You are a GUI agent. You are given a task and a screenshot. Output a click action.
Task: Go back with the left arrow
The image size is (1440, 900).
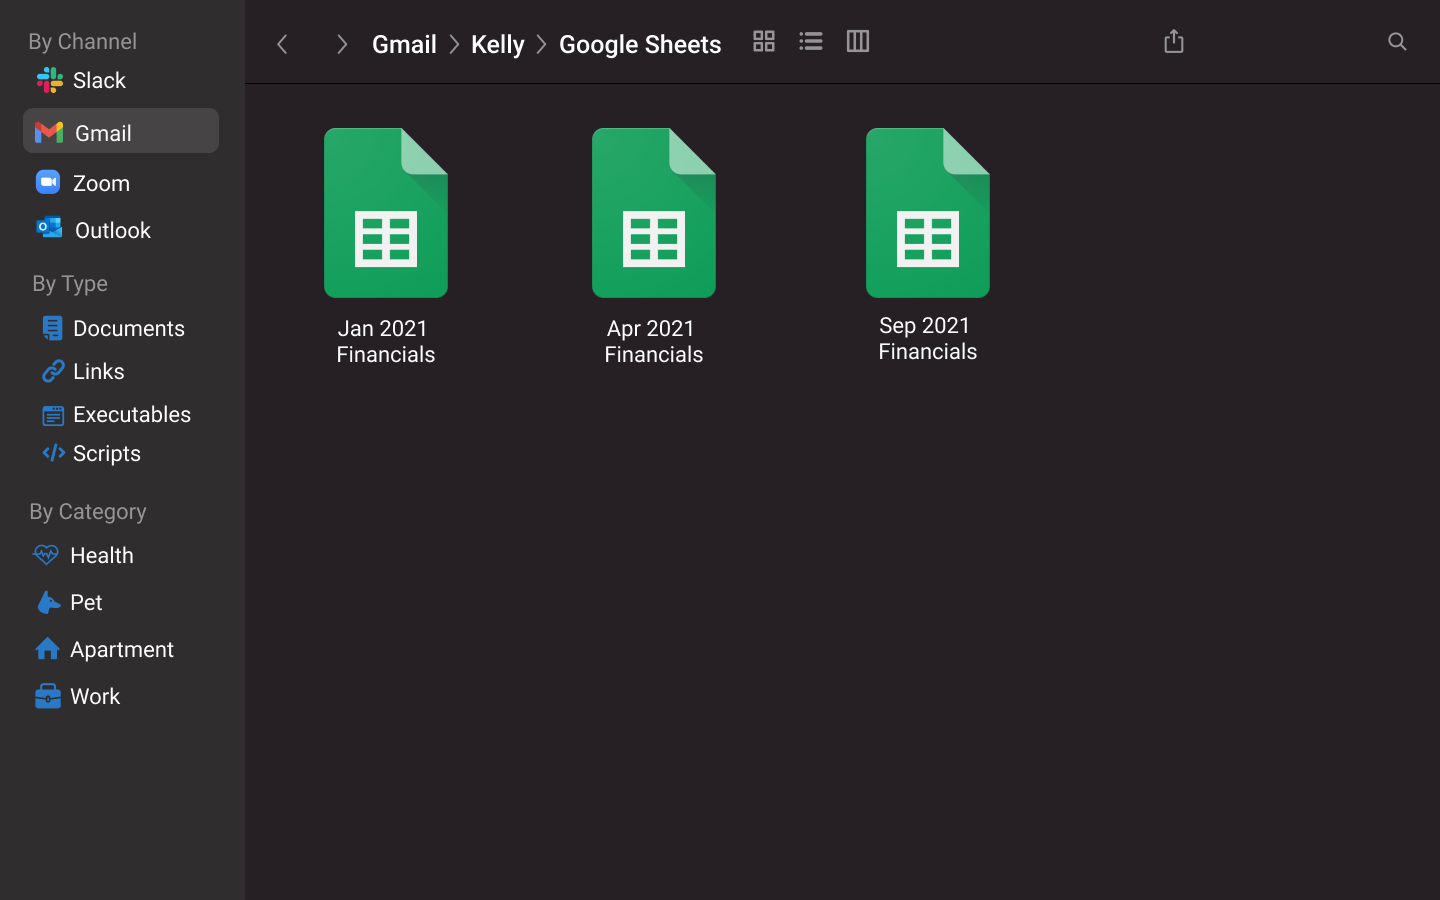coord(282,44)
